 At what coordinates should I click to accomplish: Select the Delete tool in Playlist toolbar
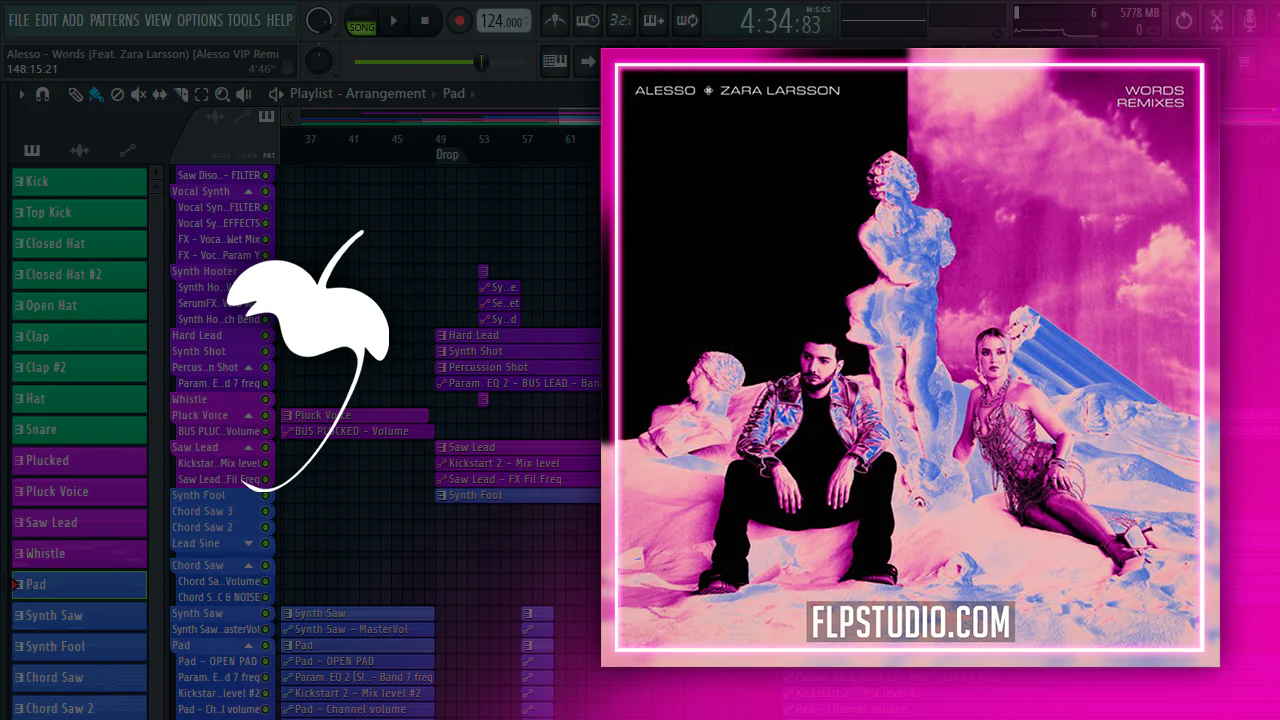pyautogui.click(x=117, y=94)
